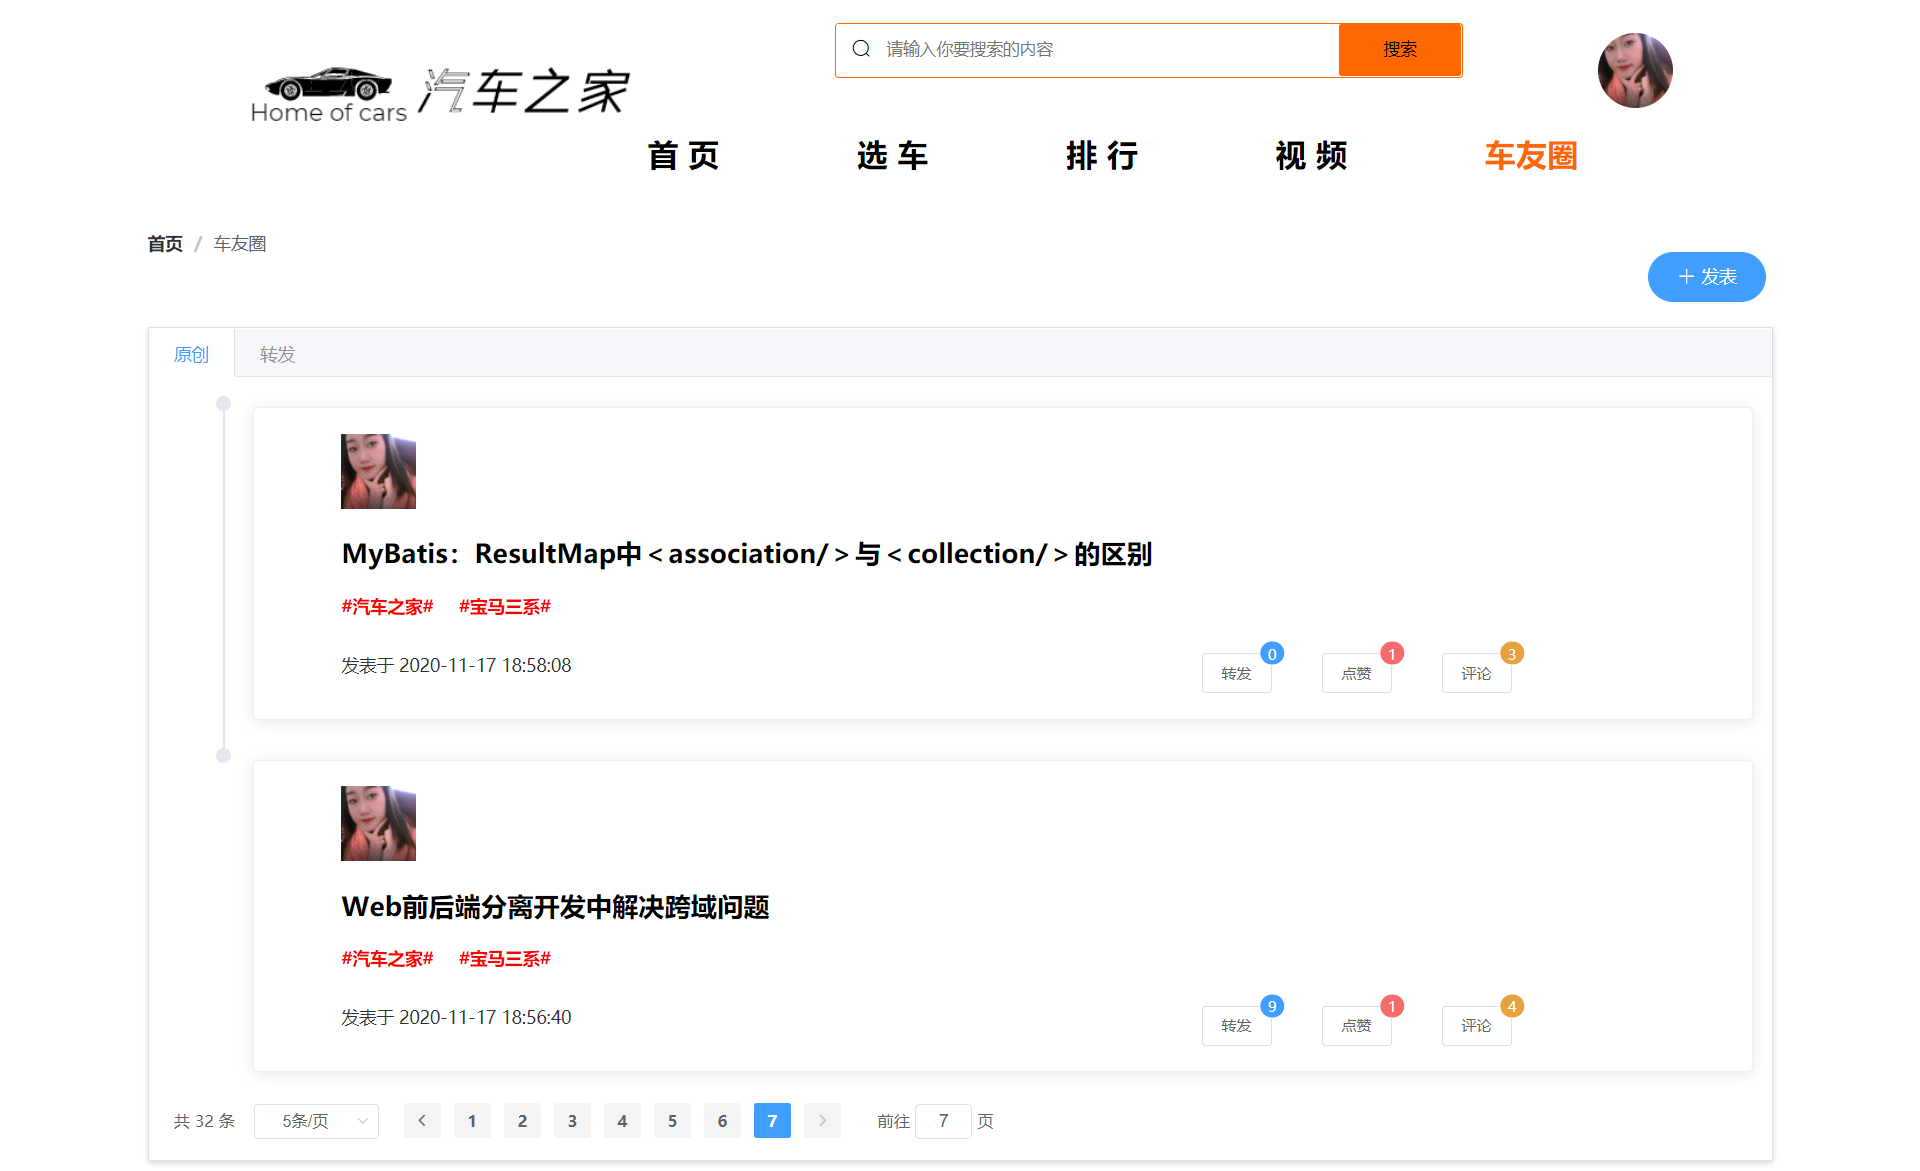Click the 转发 (forward) icon on the MyBatis post
The width and height of the screenshot is (1920, 1171).
[x=1236, y=673]
